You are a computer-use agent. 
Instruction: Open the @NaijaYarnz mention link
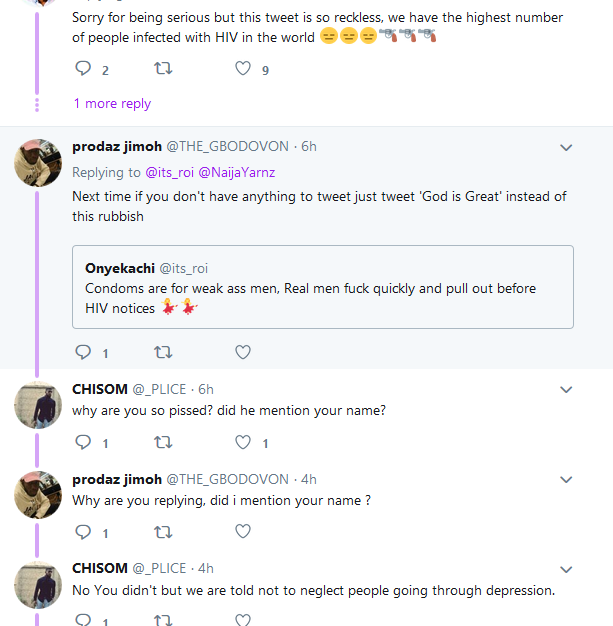239,172
